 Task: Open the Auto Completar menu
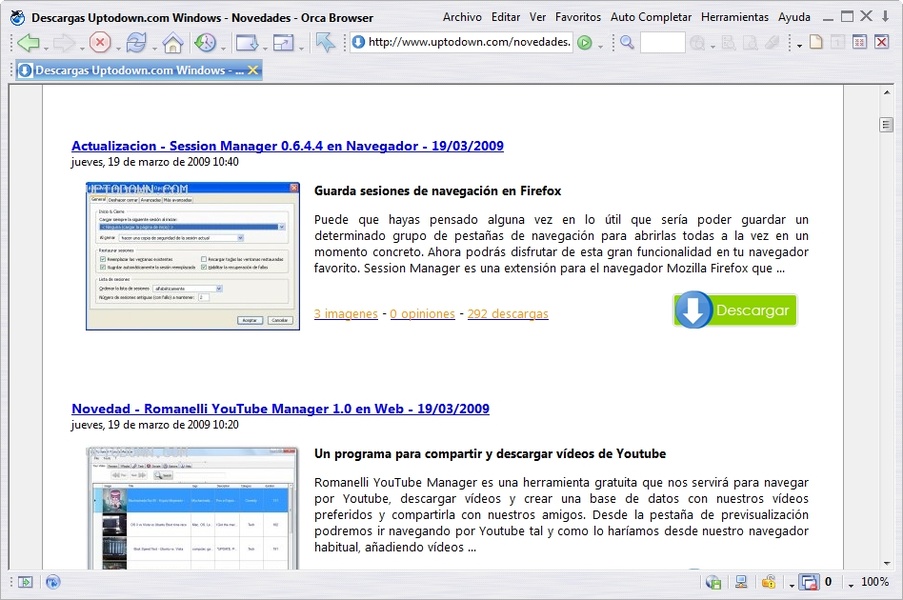click(x=651, y=17)
